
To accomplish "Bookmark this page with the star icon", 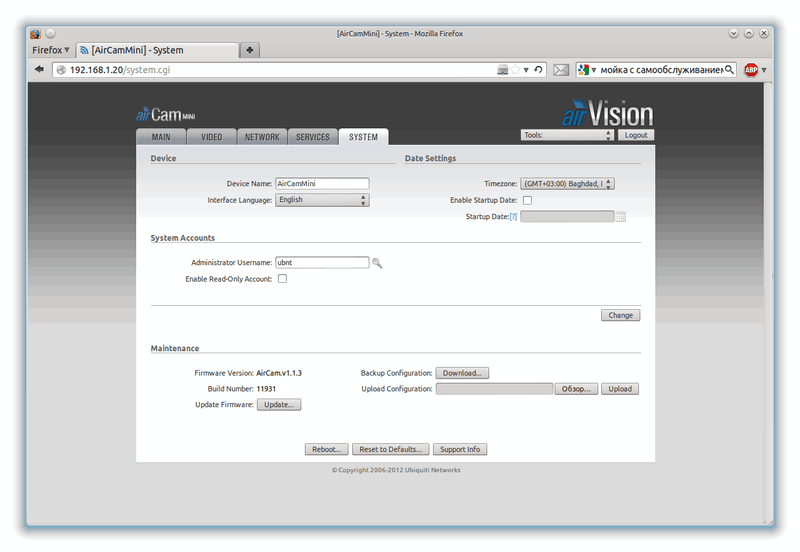I will pyautogui.click(x=515, y=70).
